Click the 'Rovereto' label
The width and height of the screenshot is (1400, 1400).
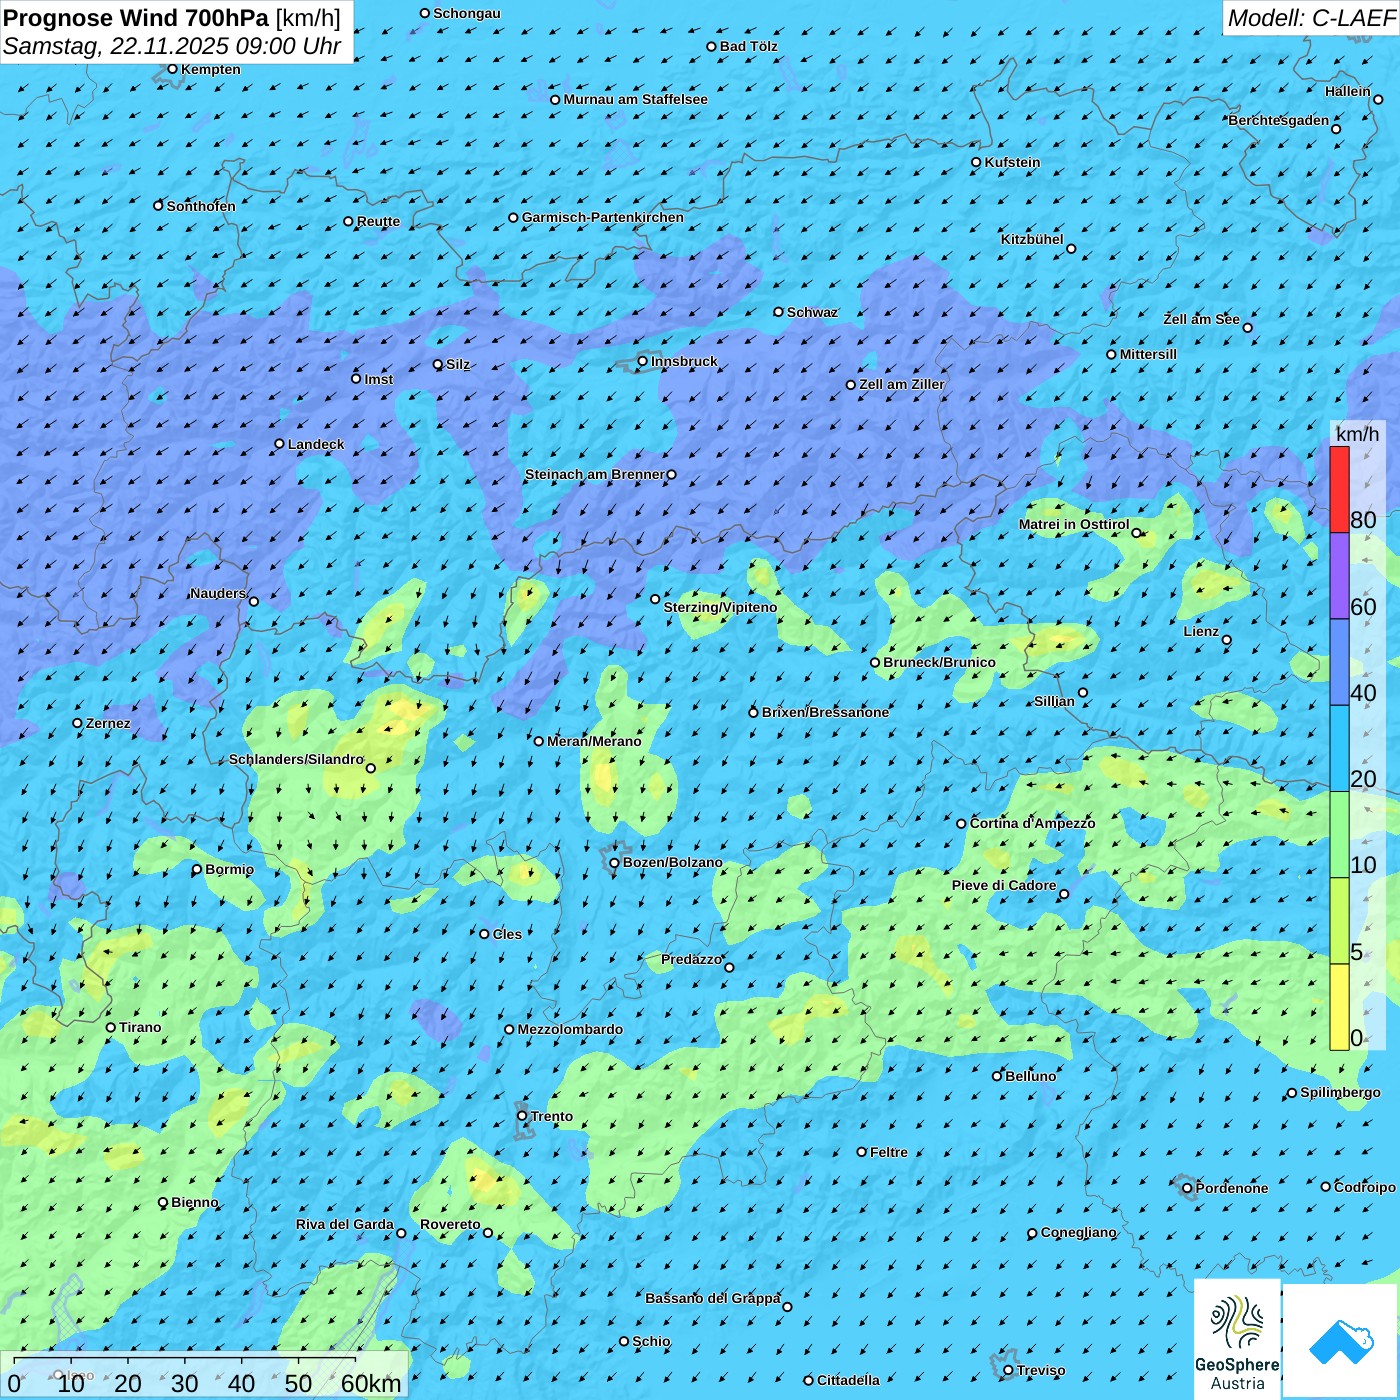tap(450, 1225)
